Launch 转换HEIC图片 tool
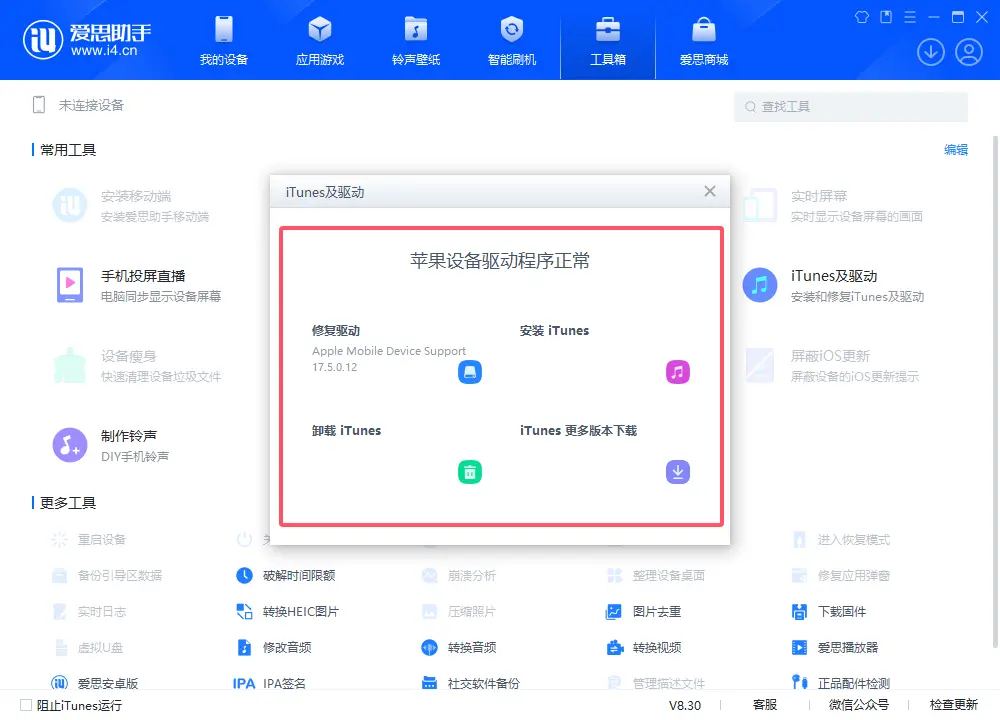The image size is (1000, 720). point(288,612)
